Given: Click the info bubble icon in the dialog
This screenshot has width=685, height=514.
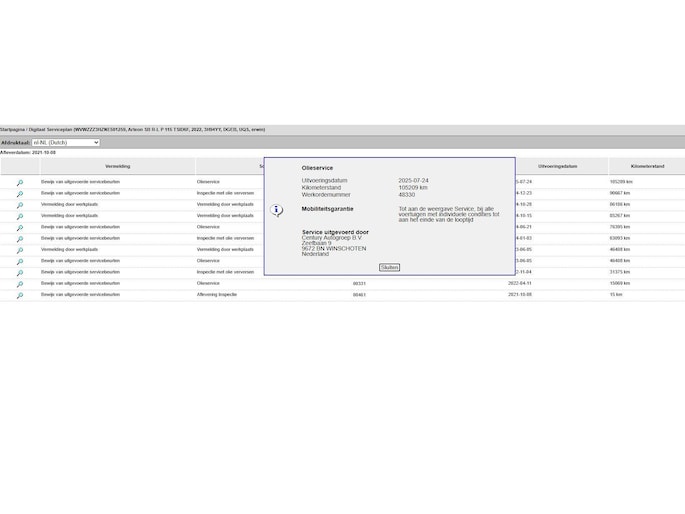Looking at the screenshot, I should tap(277, 211).
